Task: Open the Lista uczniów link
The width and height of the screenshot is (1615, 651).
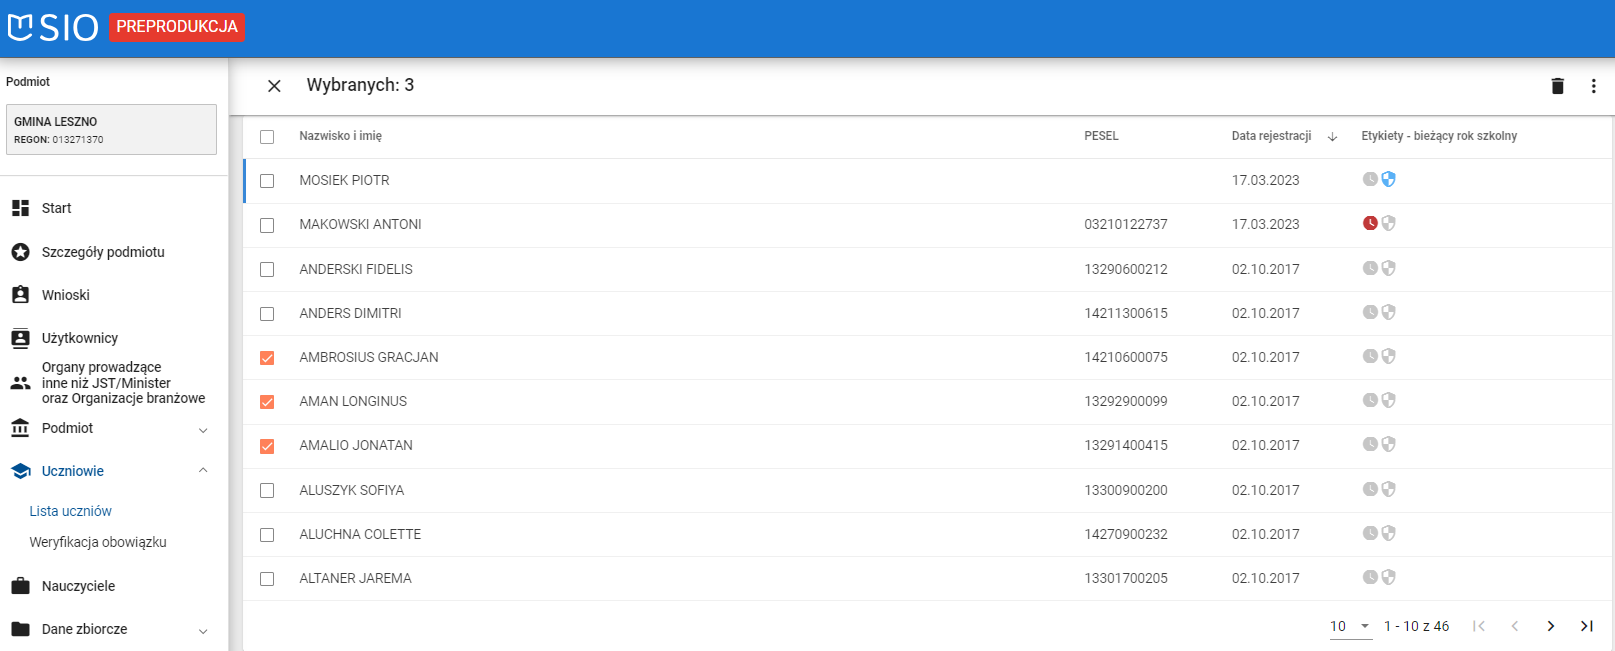Action: (x=71, y=511)
